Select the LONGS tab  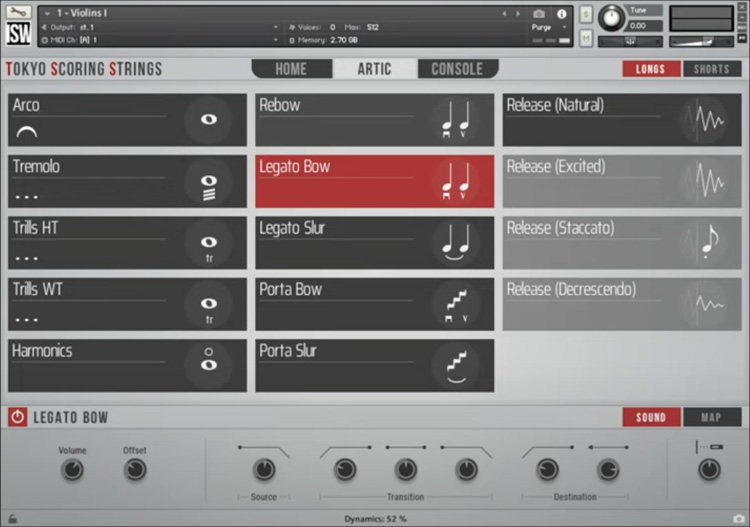coord(651,69)
